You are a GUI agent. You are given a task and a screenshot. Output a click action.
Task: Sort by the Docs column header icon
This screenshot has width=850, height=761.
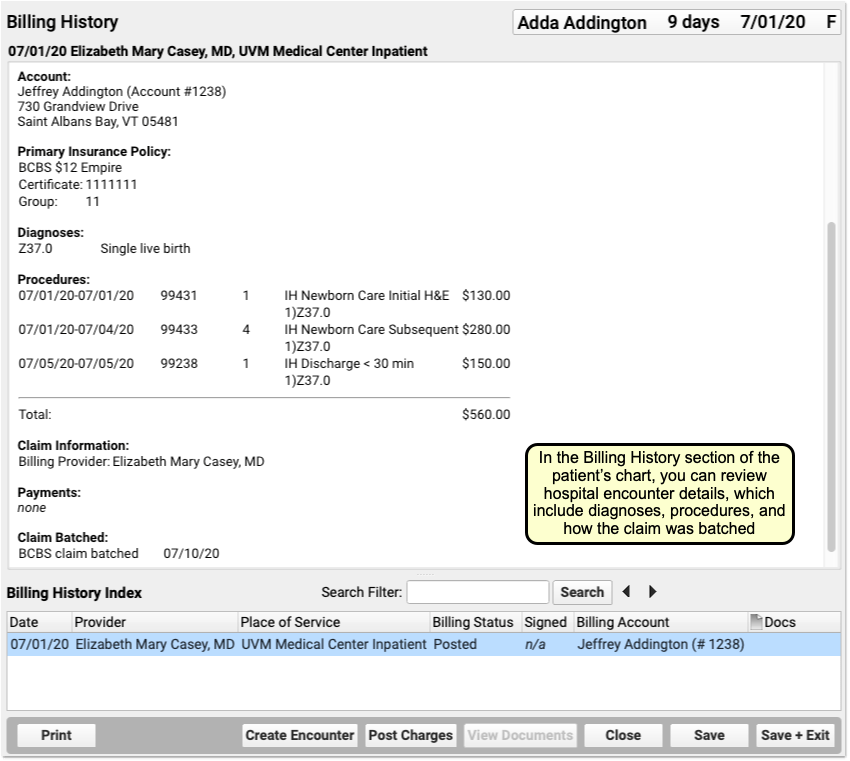[x=756, y=622]
